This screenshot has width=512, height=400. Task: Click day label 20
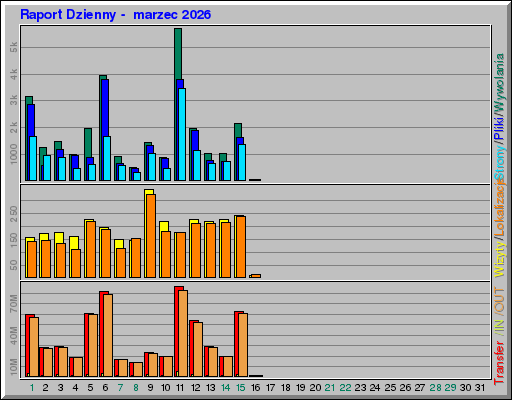(315, 388)
